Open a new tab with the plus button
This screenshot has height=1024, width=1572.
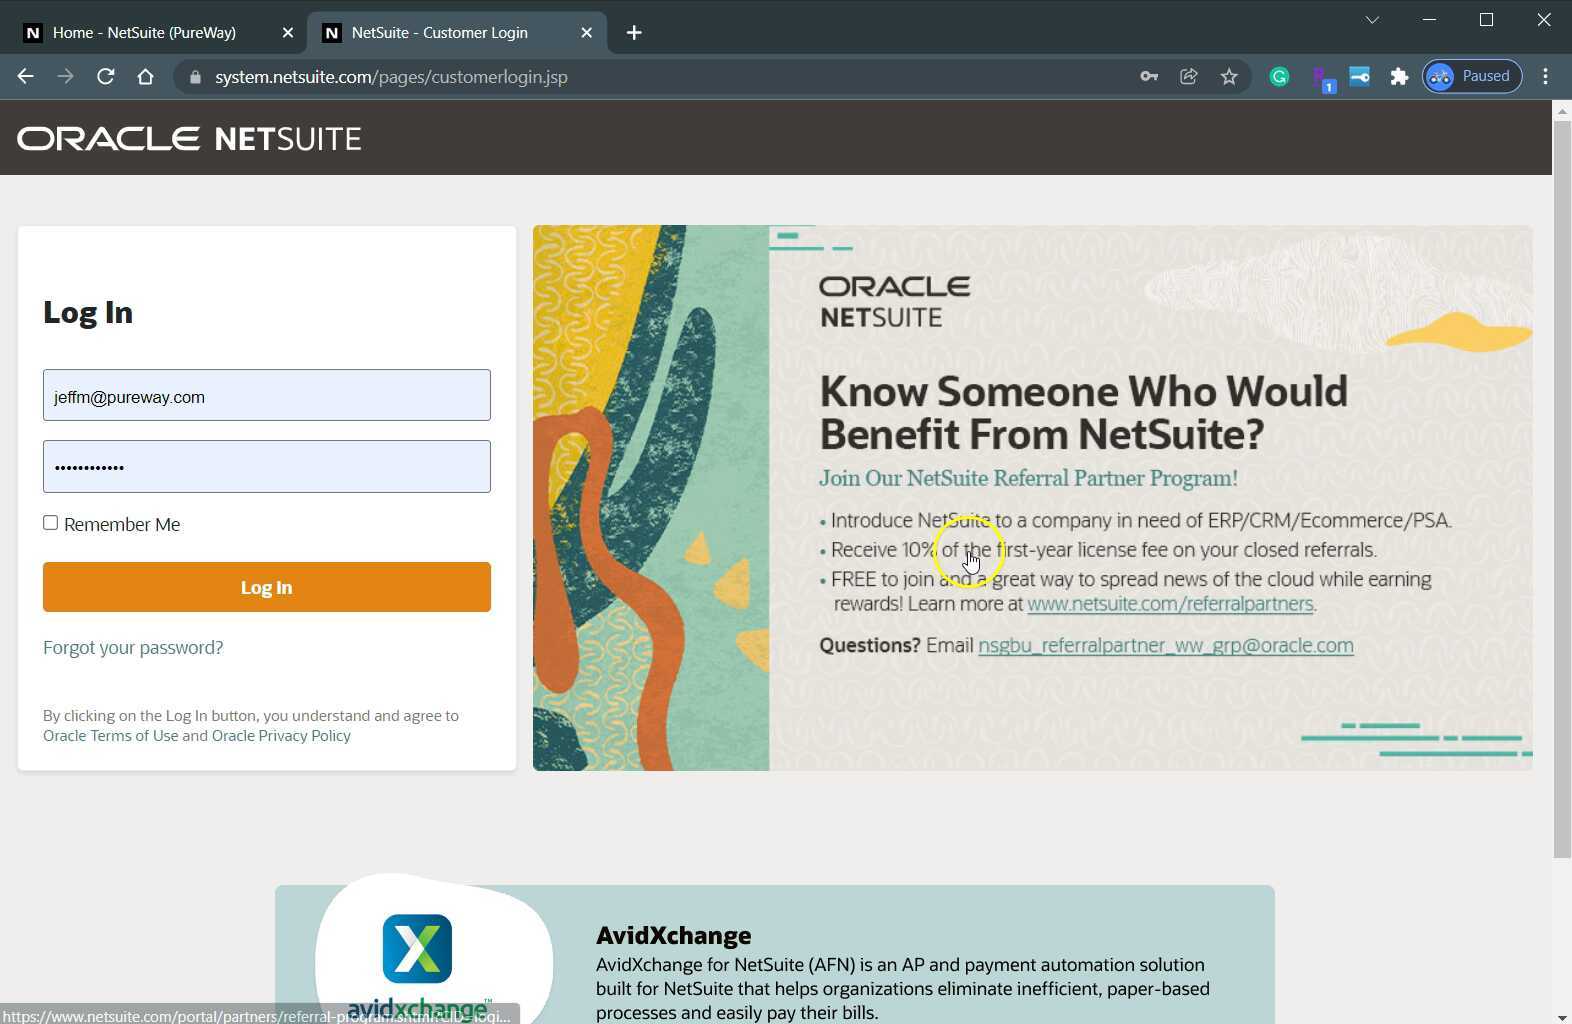pyautogui.click(x=633, y=32)
